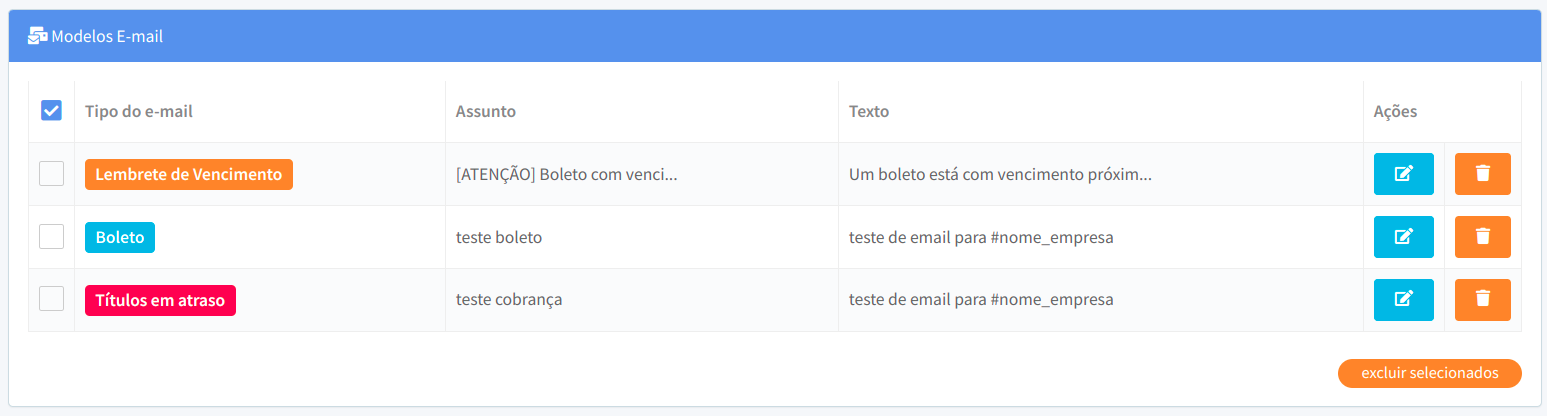1547x416 pixels.
Task: Edit the Boleto email template
Action: click(1403, 237)
